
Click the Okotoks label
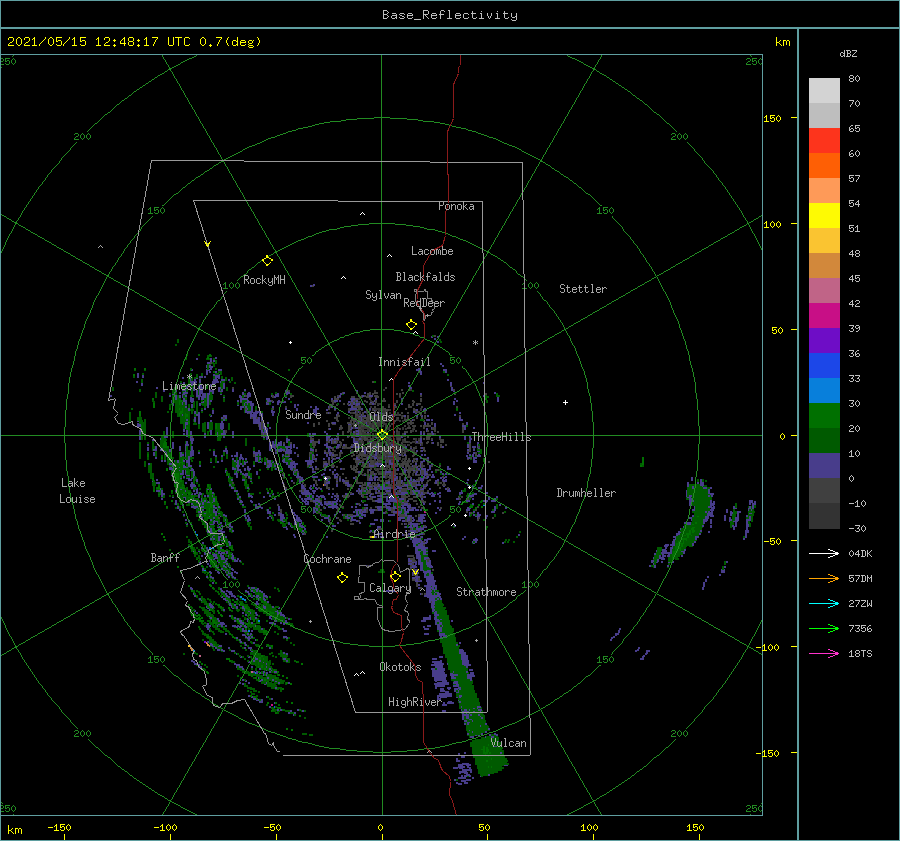400,666
